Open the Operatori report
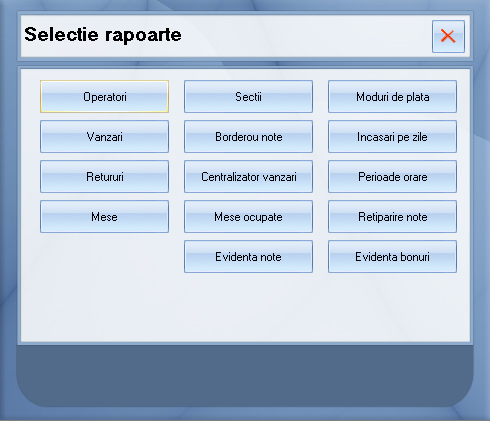 point(104,97)
